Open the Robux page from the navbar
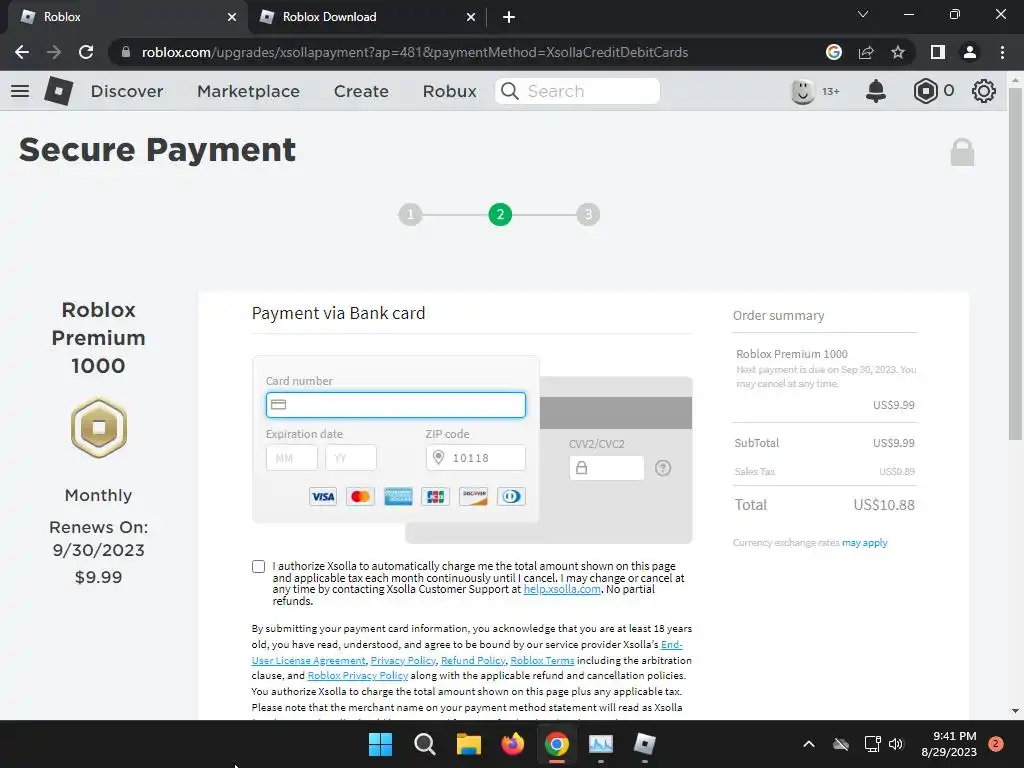The width and height of the screenshot is (1024, 768). [x=449, y=91]
